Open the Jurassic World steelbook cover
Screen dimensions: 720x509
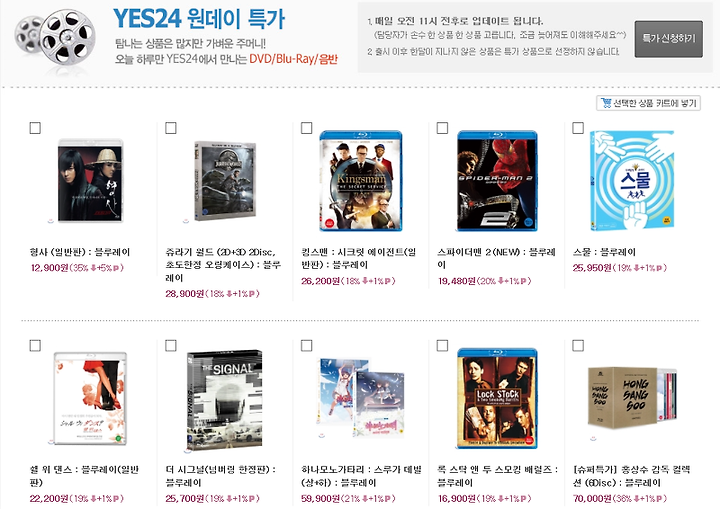click(225, 181)
